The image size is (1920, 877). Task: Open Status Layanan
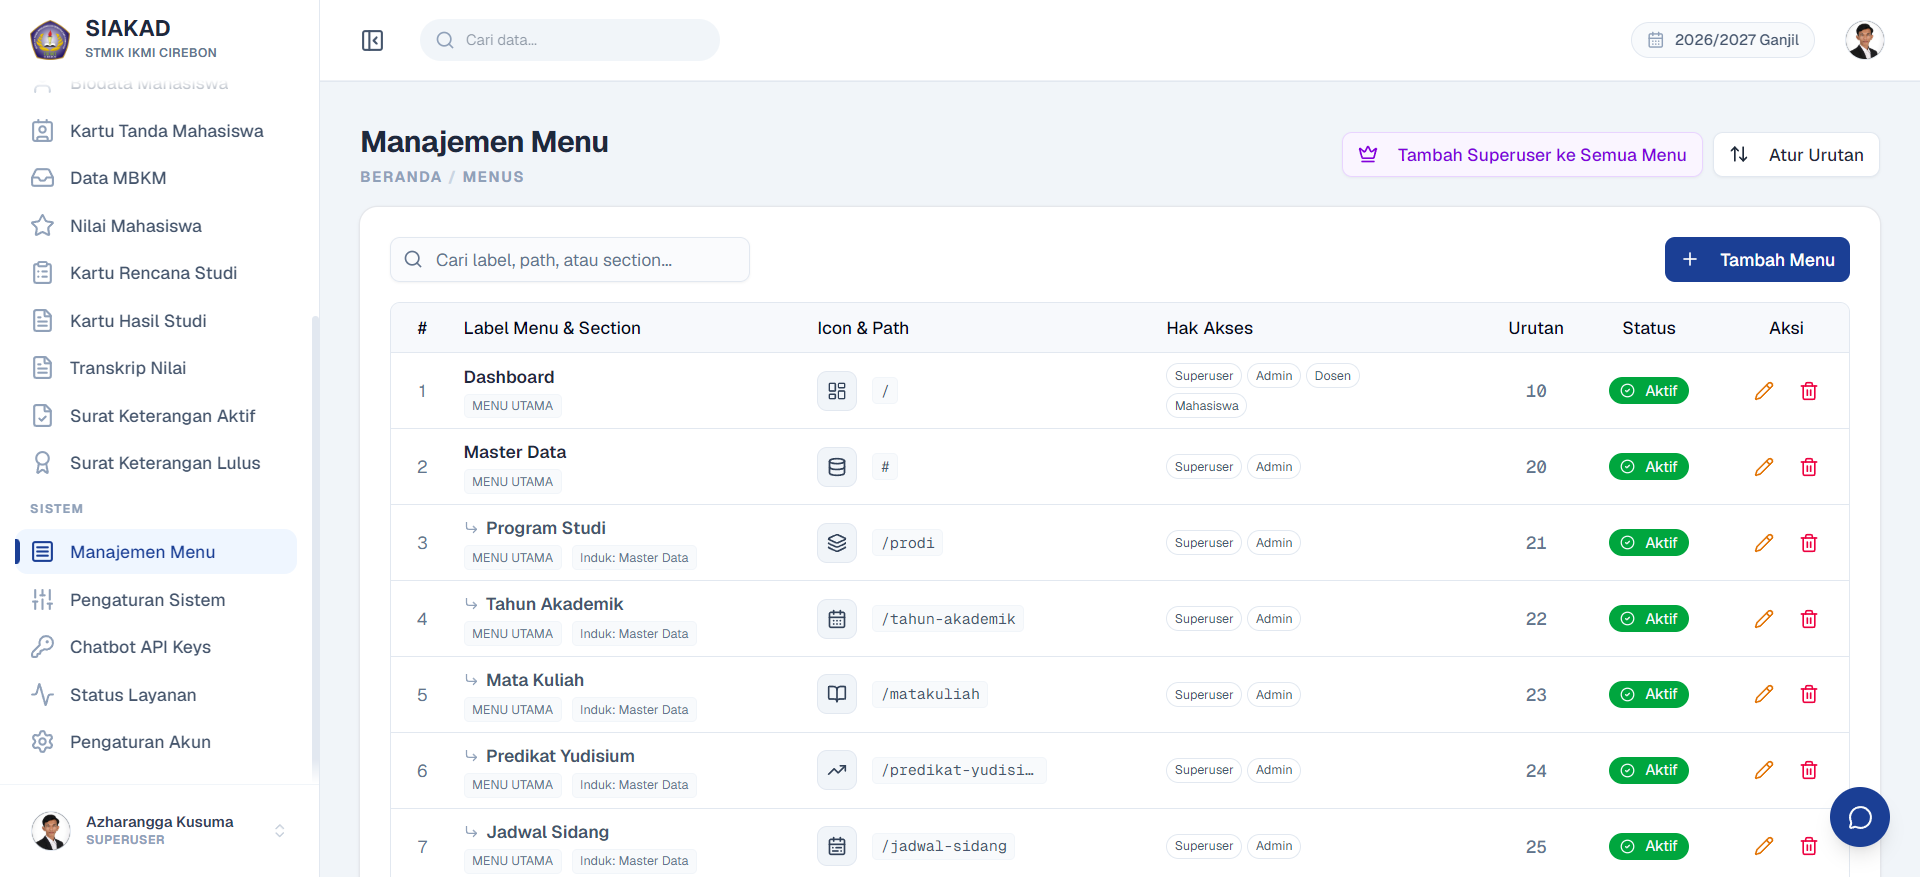click(x=157, y=695)
